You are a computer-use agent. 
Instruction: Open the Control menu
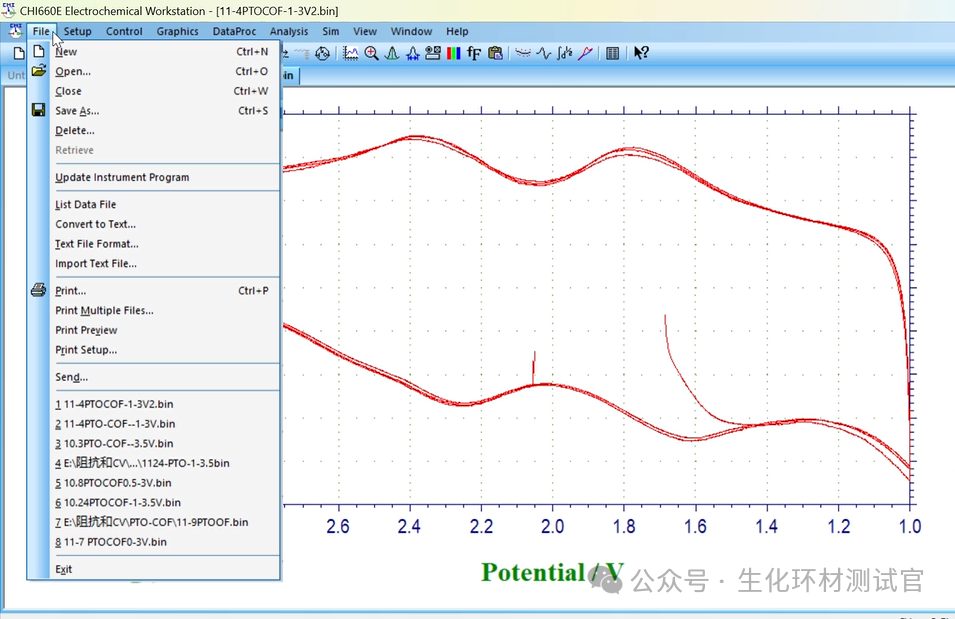pos(124,32)
